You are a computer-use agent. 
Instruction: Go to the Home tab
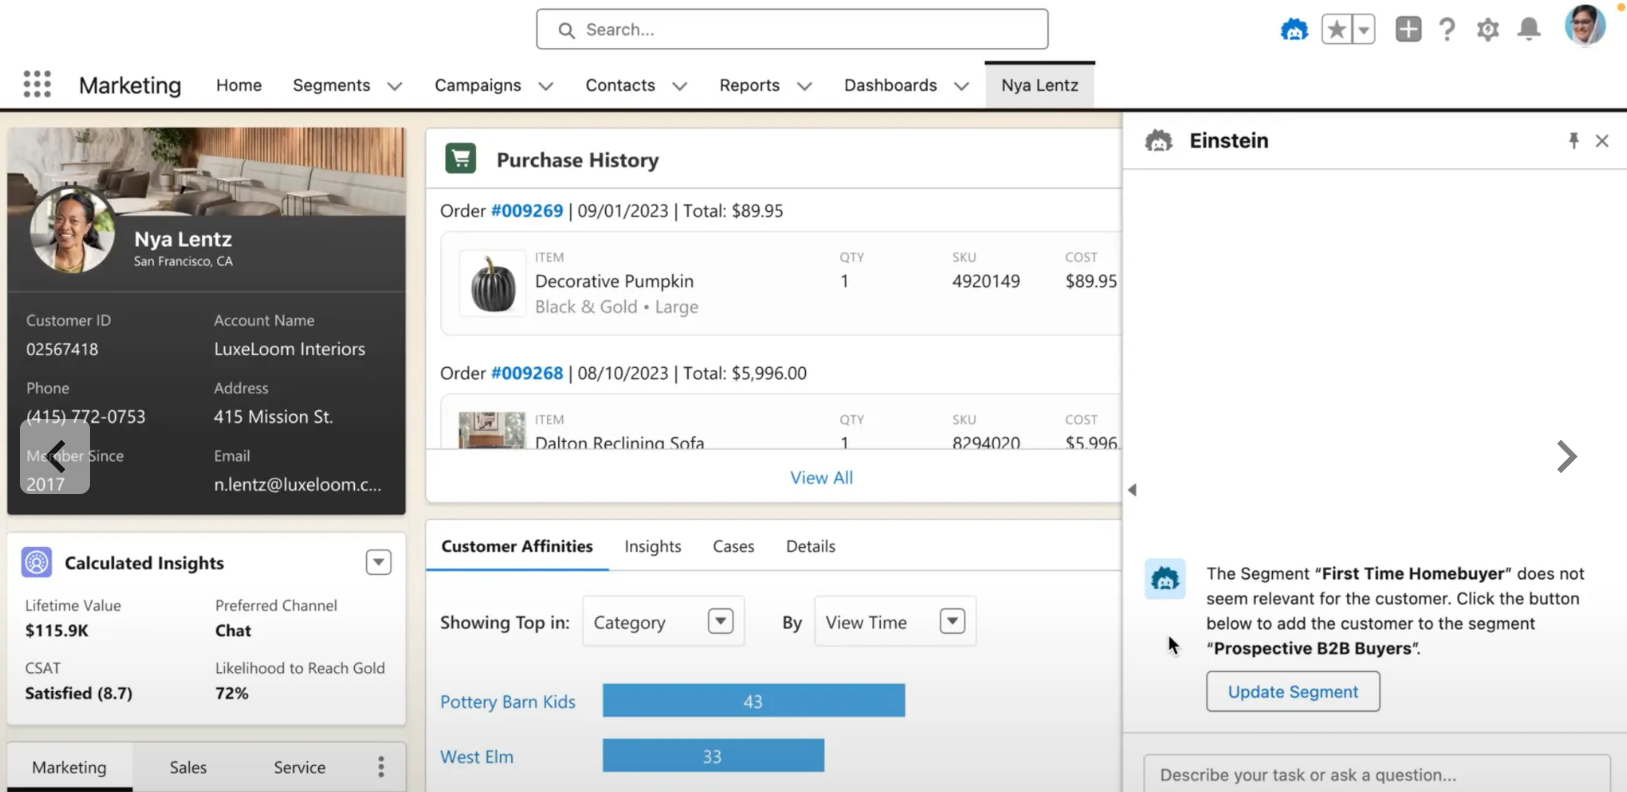[x=239, y=85]
